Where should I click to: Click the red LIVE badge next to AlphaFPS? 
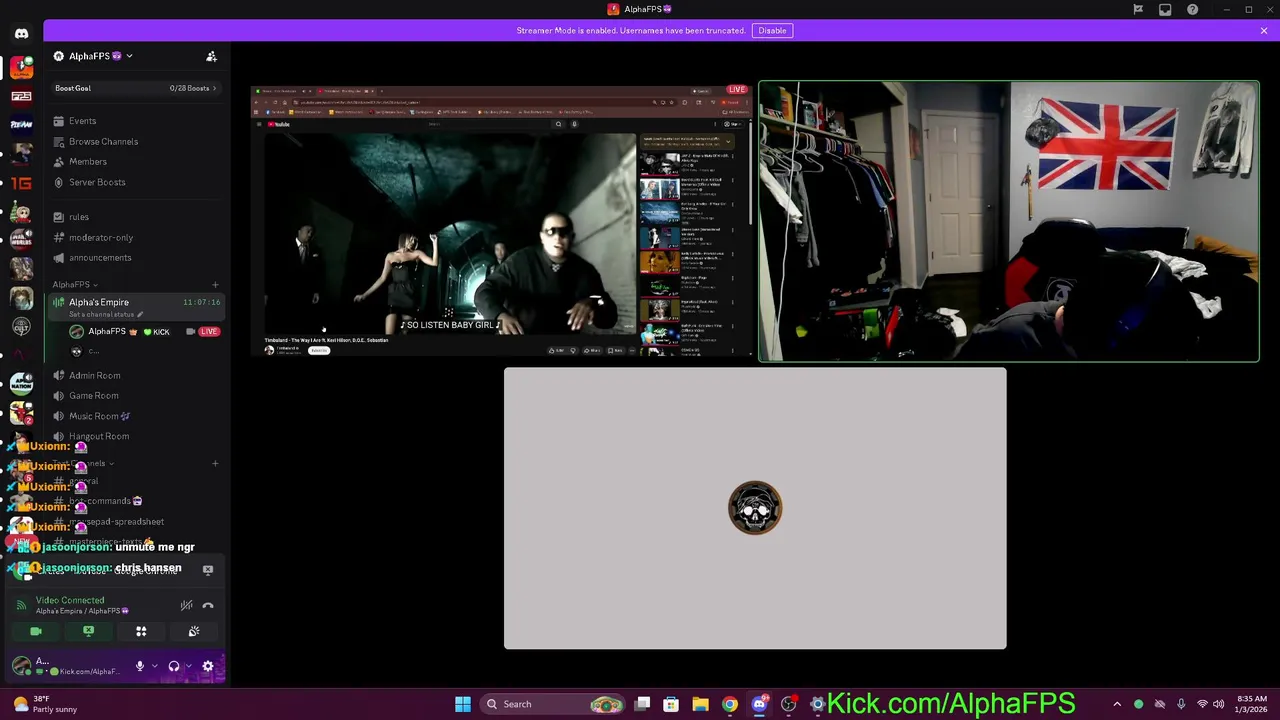(x=208, y=331)
